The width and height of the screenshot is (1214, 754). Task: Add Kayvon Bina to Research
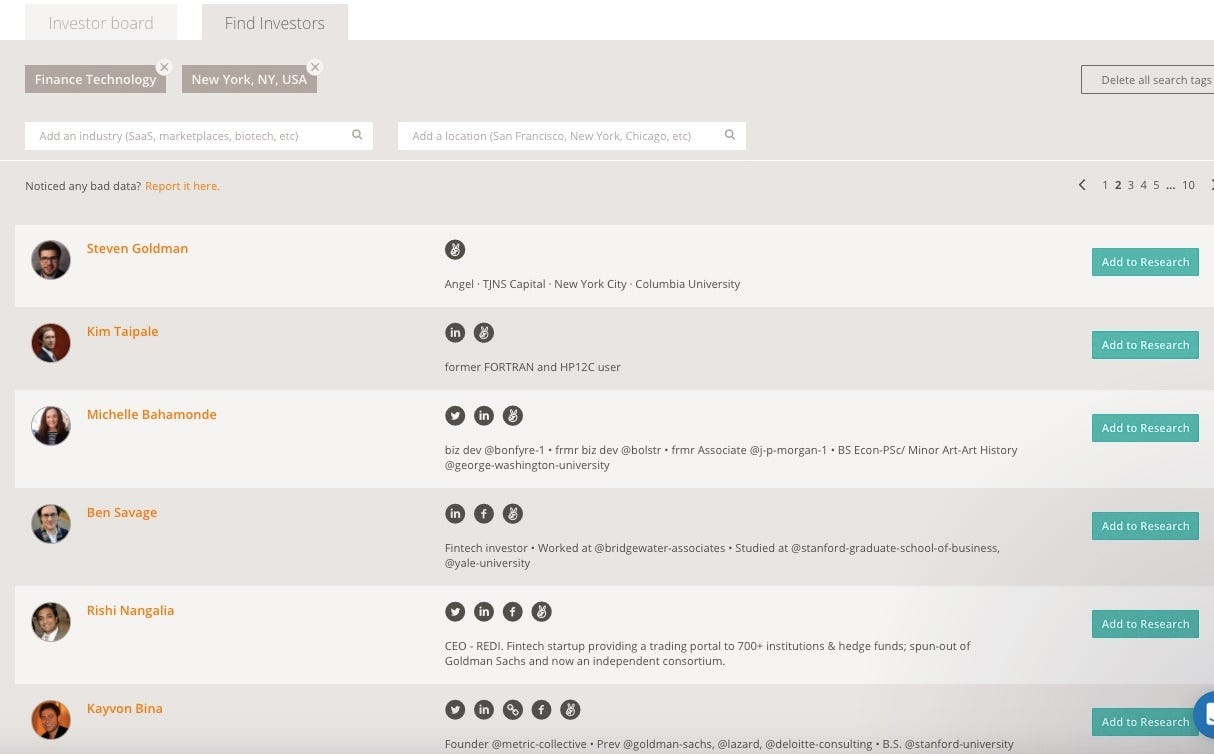(x=1145, y=722)
